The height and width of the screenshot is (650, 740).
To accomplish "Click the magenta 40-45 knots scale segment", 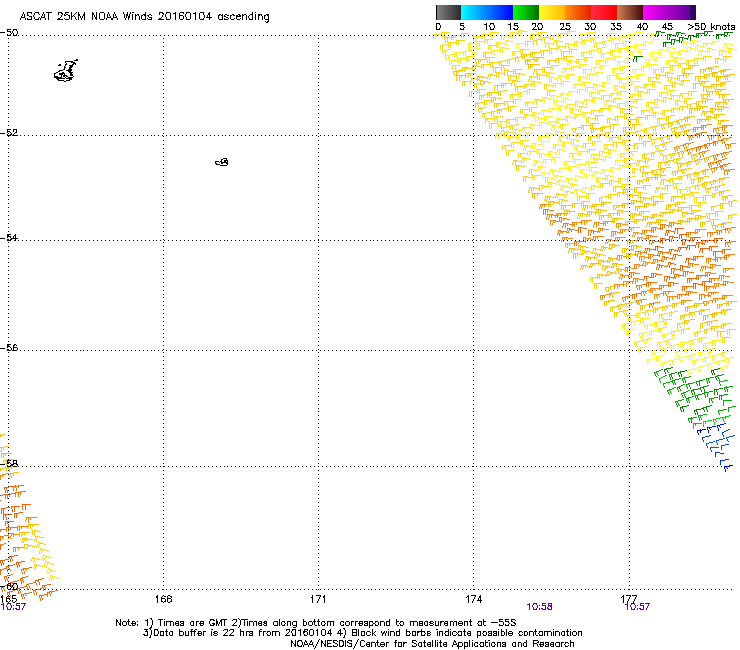I will tap(656, 12).
